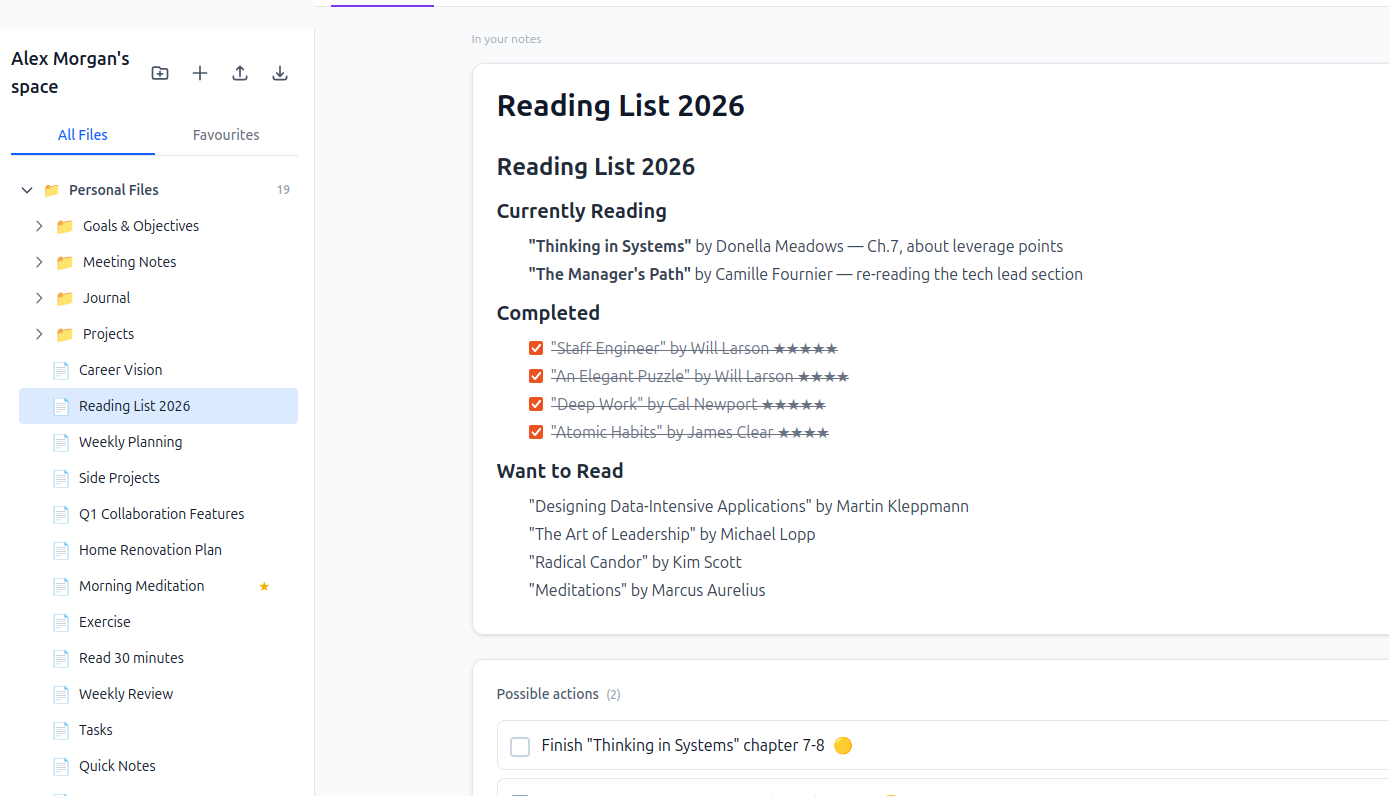Click the "Currently Reading" heading
The image size is (1389, 796).
[x=582, y=211]
